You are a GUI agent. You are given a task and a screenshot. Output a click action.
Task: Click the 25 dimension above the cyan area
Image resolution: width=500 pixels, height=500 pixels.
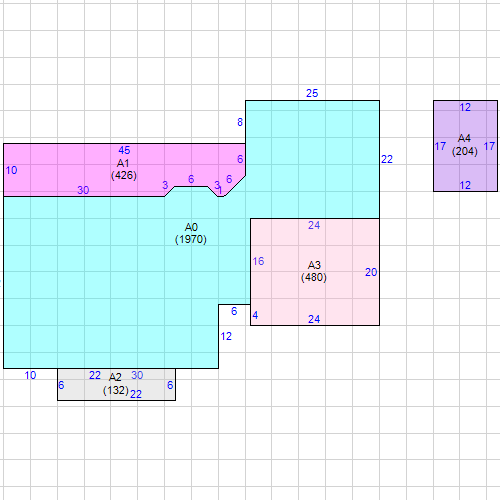coord(312,93)
